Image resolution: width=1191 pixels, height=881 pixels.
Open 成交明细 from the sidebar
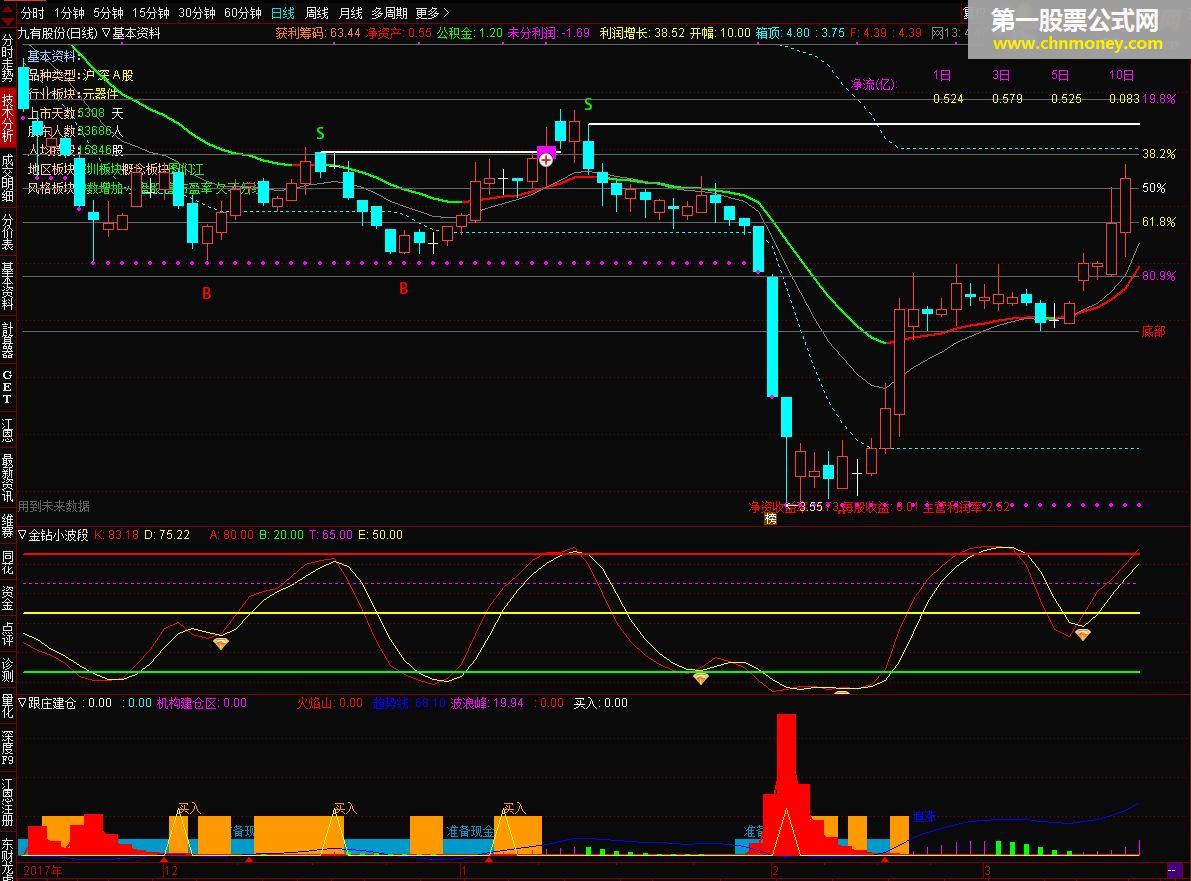coord(8,178)
